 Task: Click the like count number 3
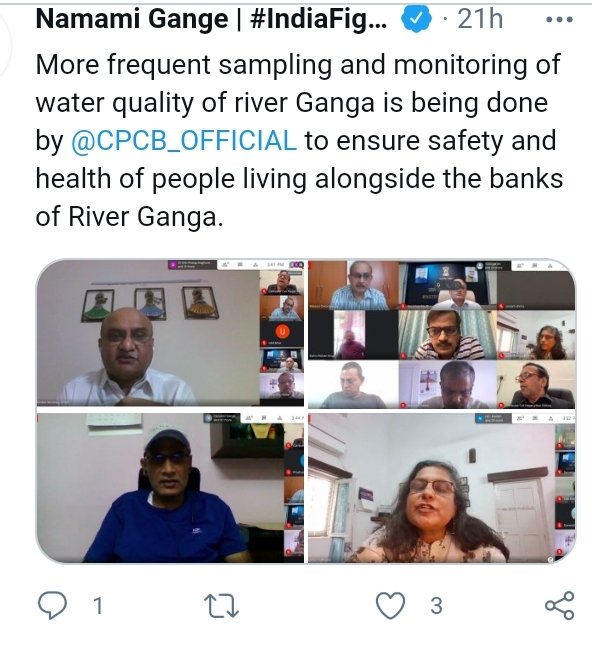pyautogui.click(x=437, y=606)
